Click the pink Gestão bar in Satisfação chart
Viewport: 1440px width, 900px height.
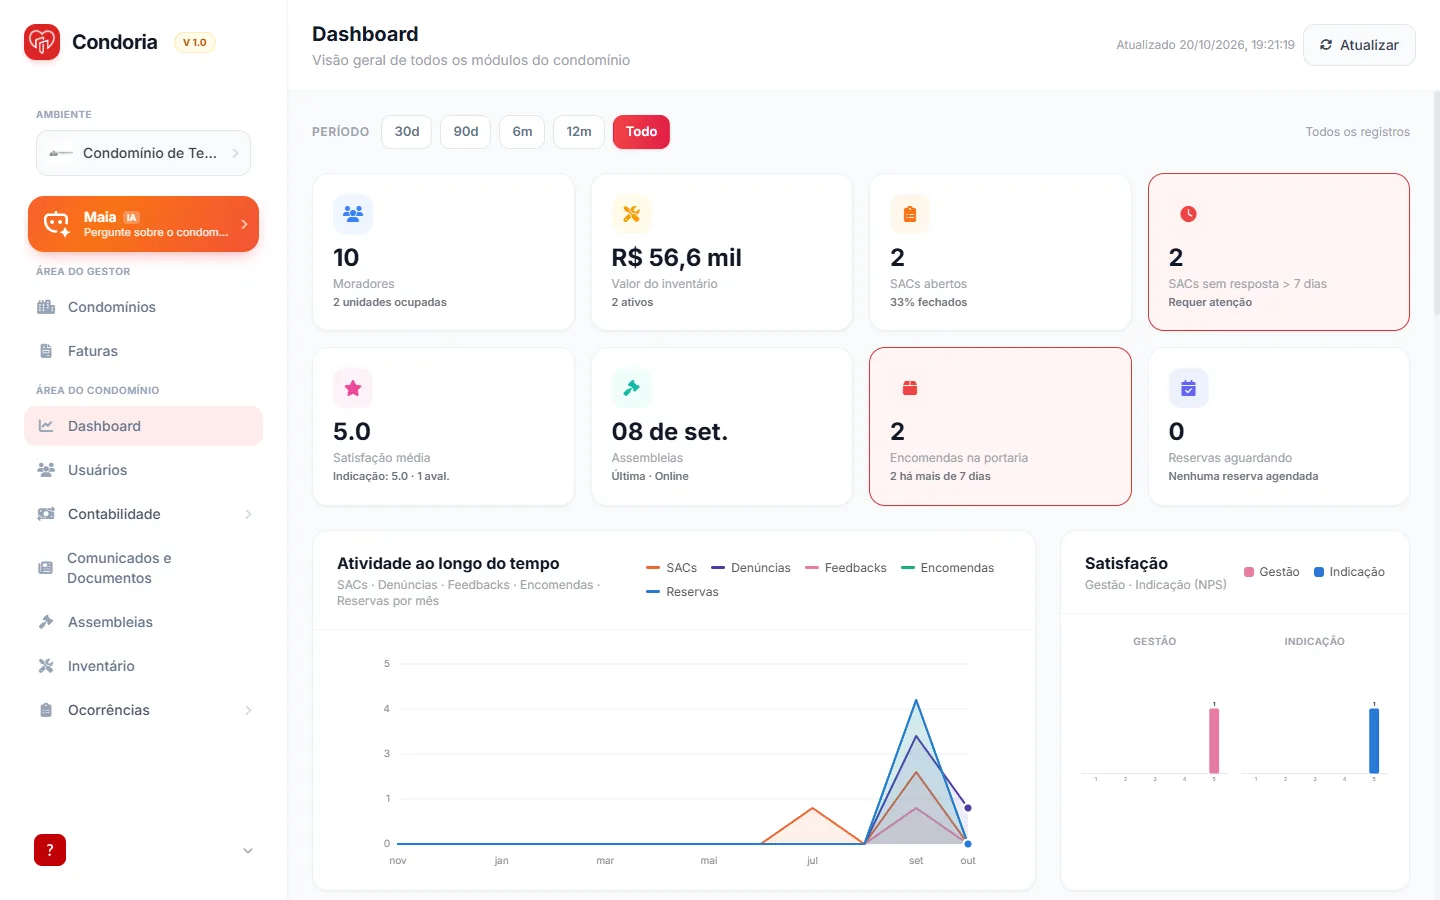[x=1214, y=741]
